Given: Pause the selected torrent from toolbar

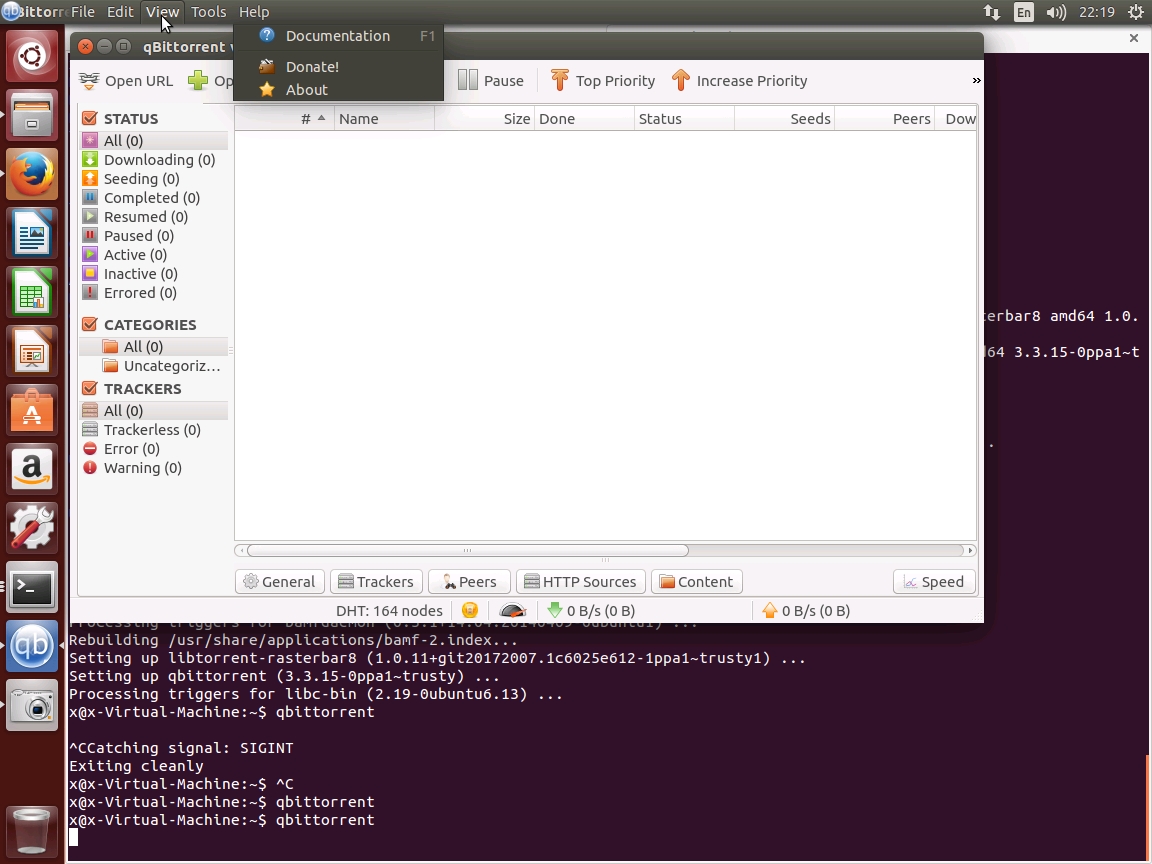Looking at the screenshot, I should [491, 81].
